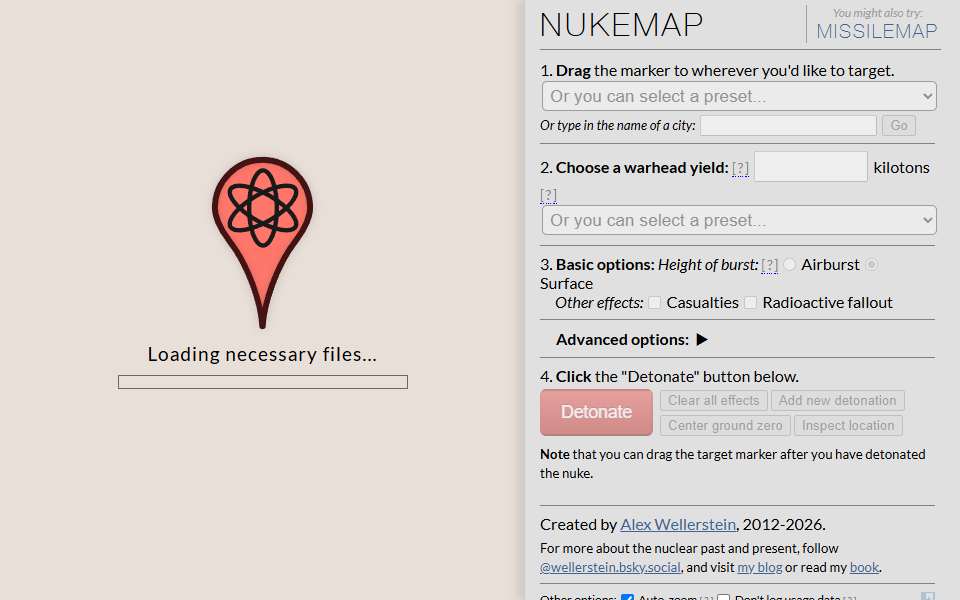Enable the Casualties checkbox
The height and width of the screenshot is (600, 960).
pos(654,302)
